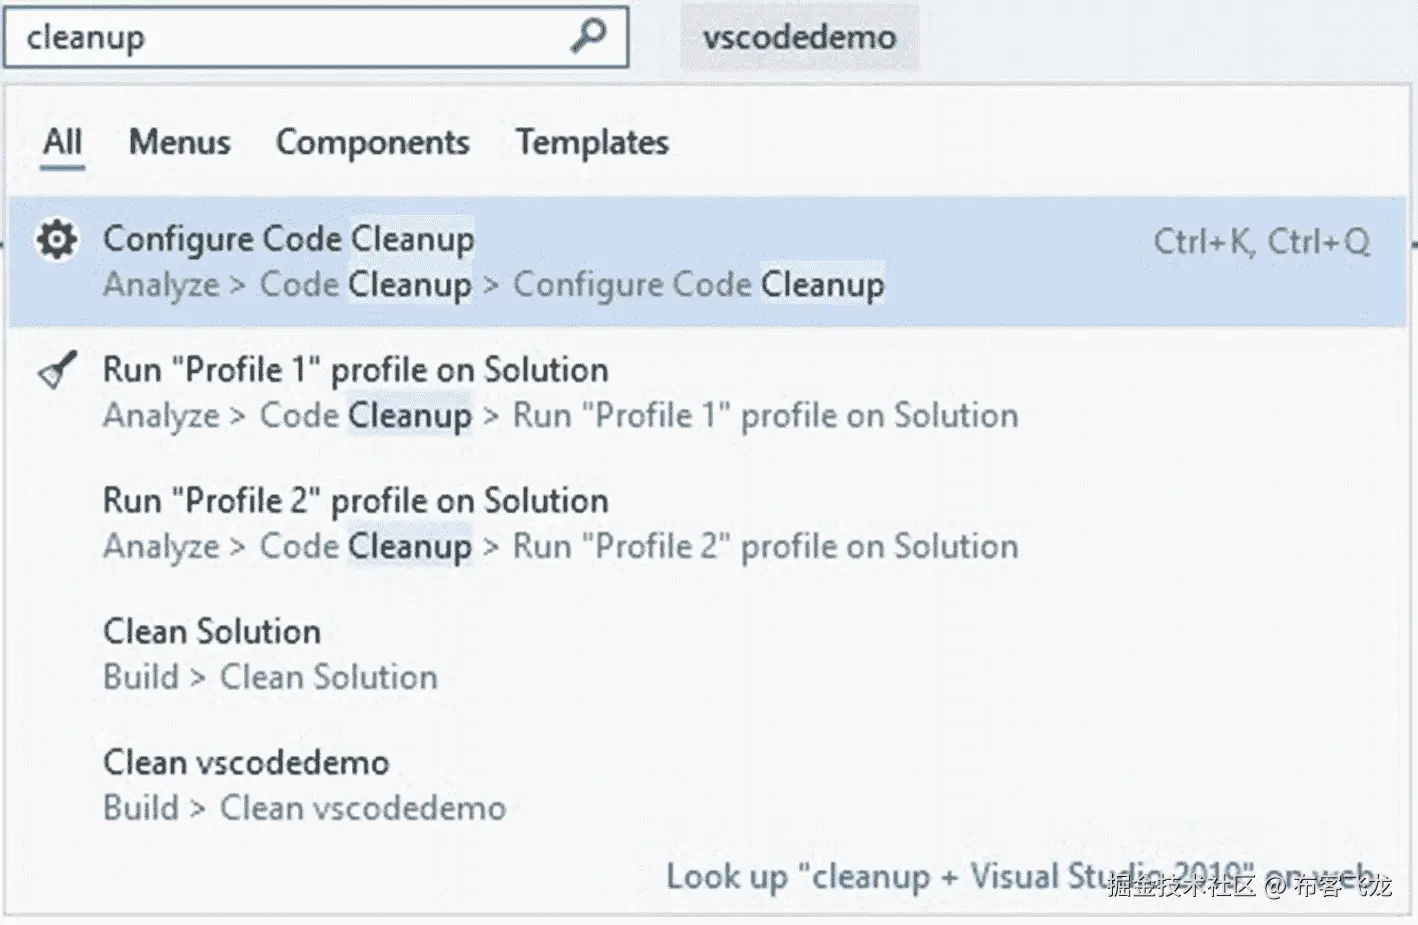Run "Profile 1" profile on Solution
The height and width of the screenshot is (925, 1418).
tap(355, 370)
